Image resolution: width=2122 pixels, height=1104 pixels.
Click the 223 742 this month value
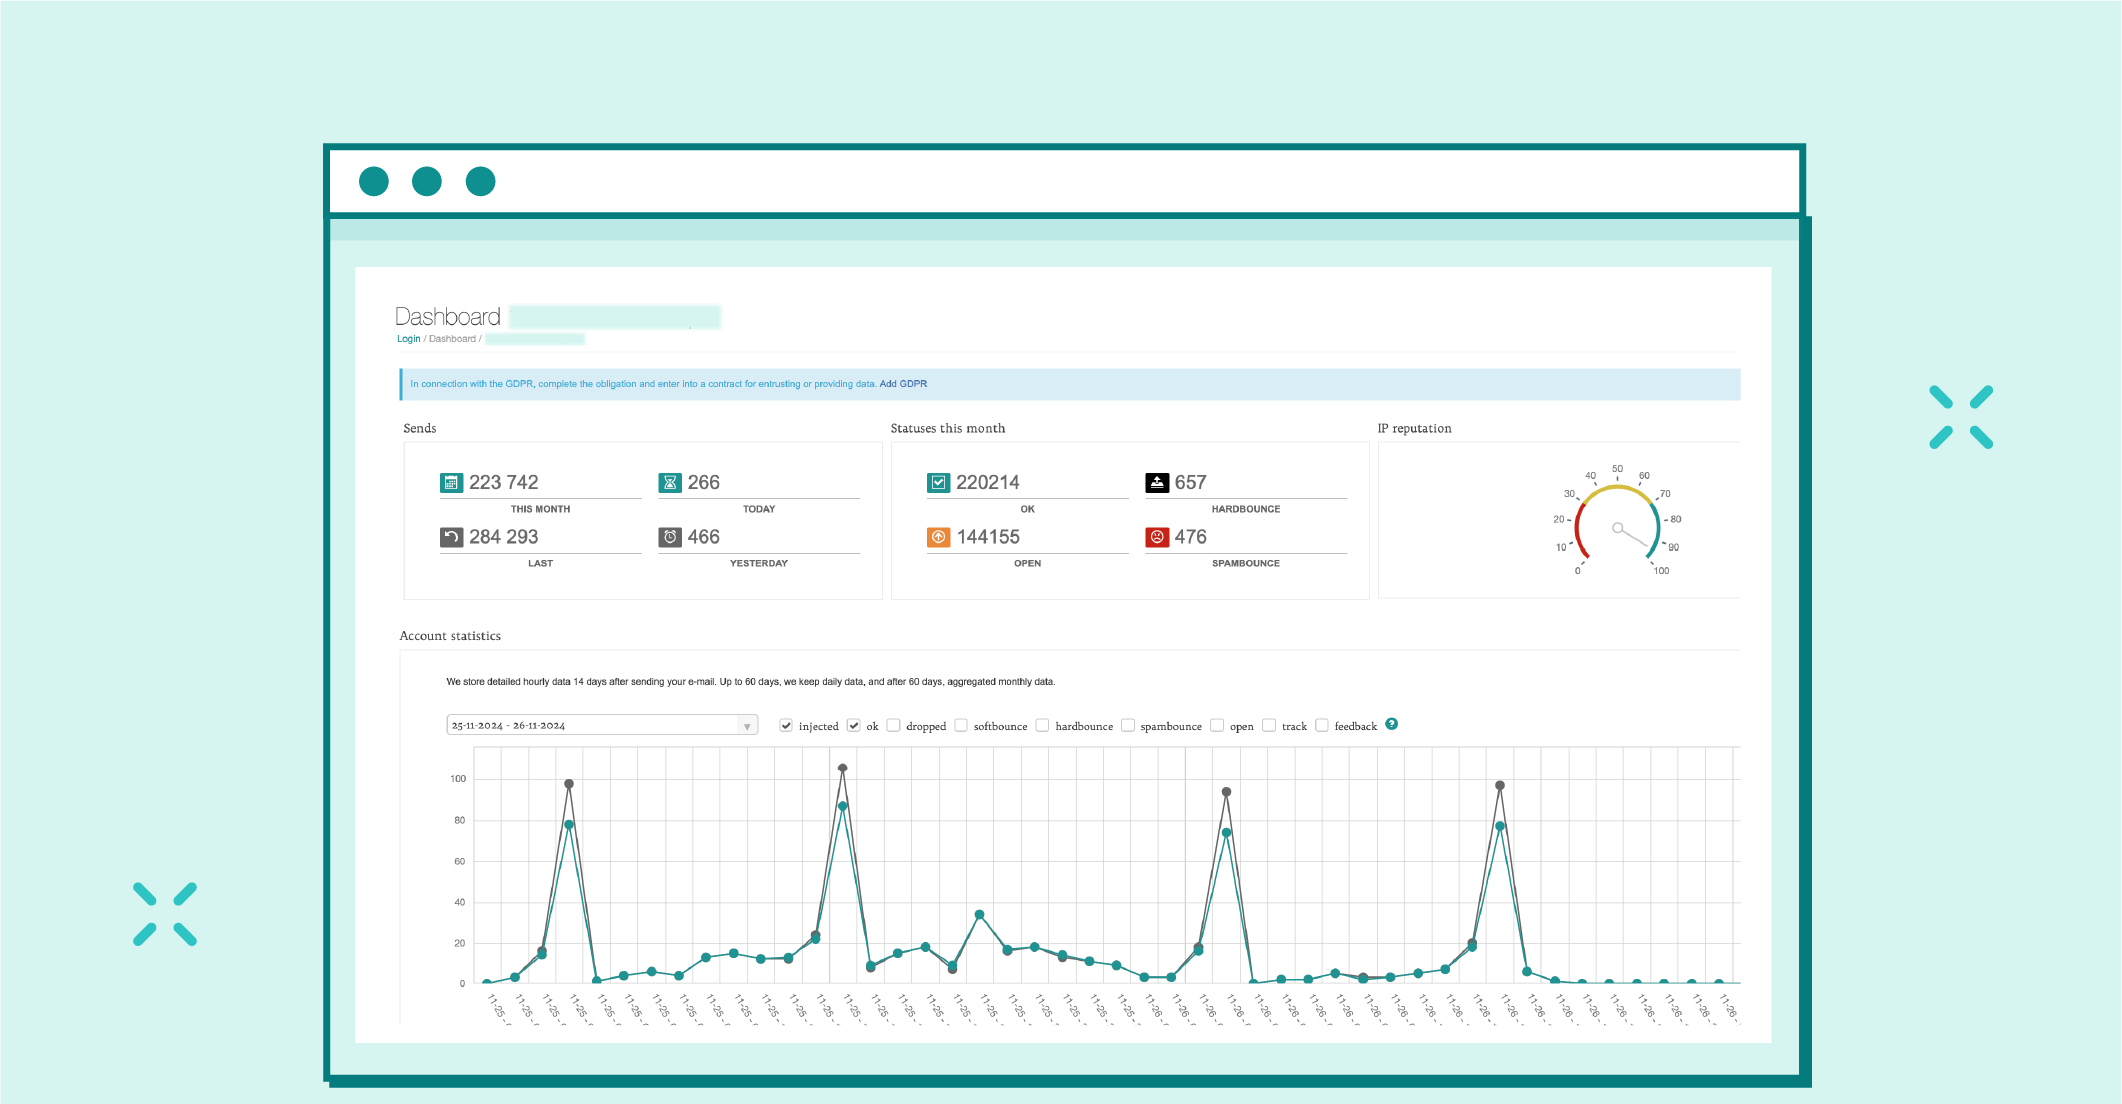(504, 482)
